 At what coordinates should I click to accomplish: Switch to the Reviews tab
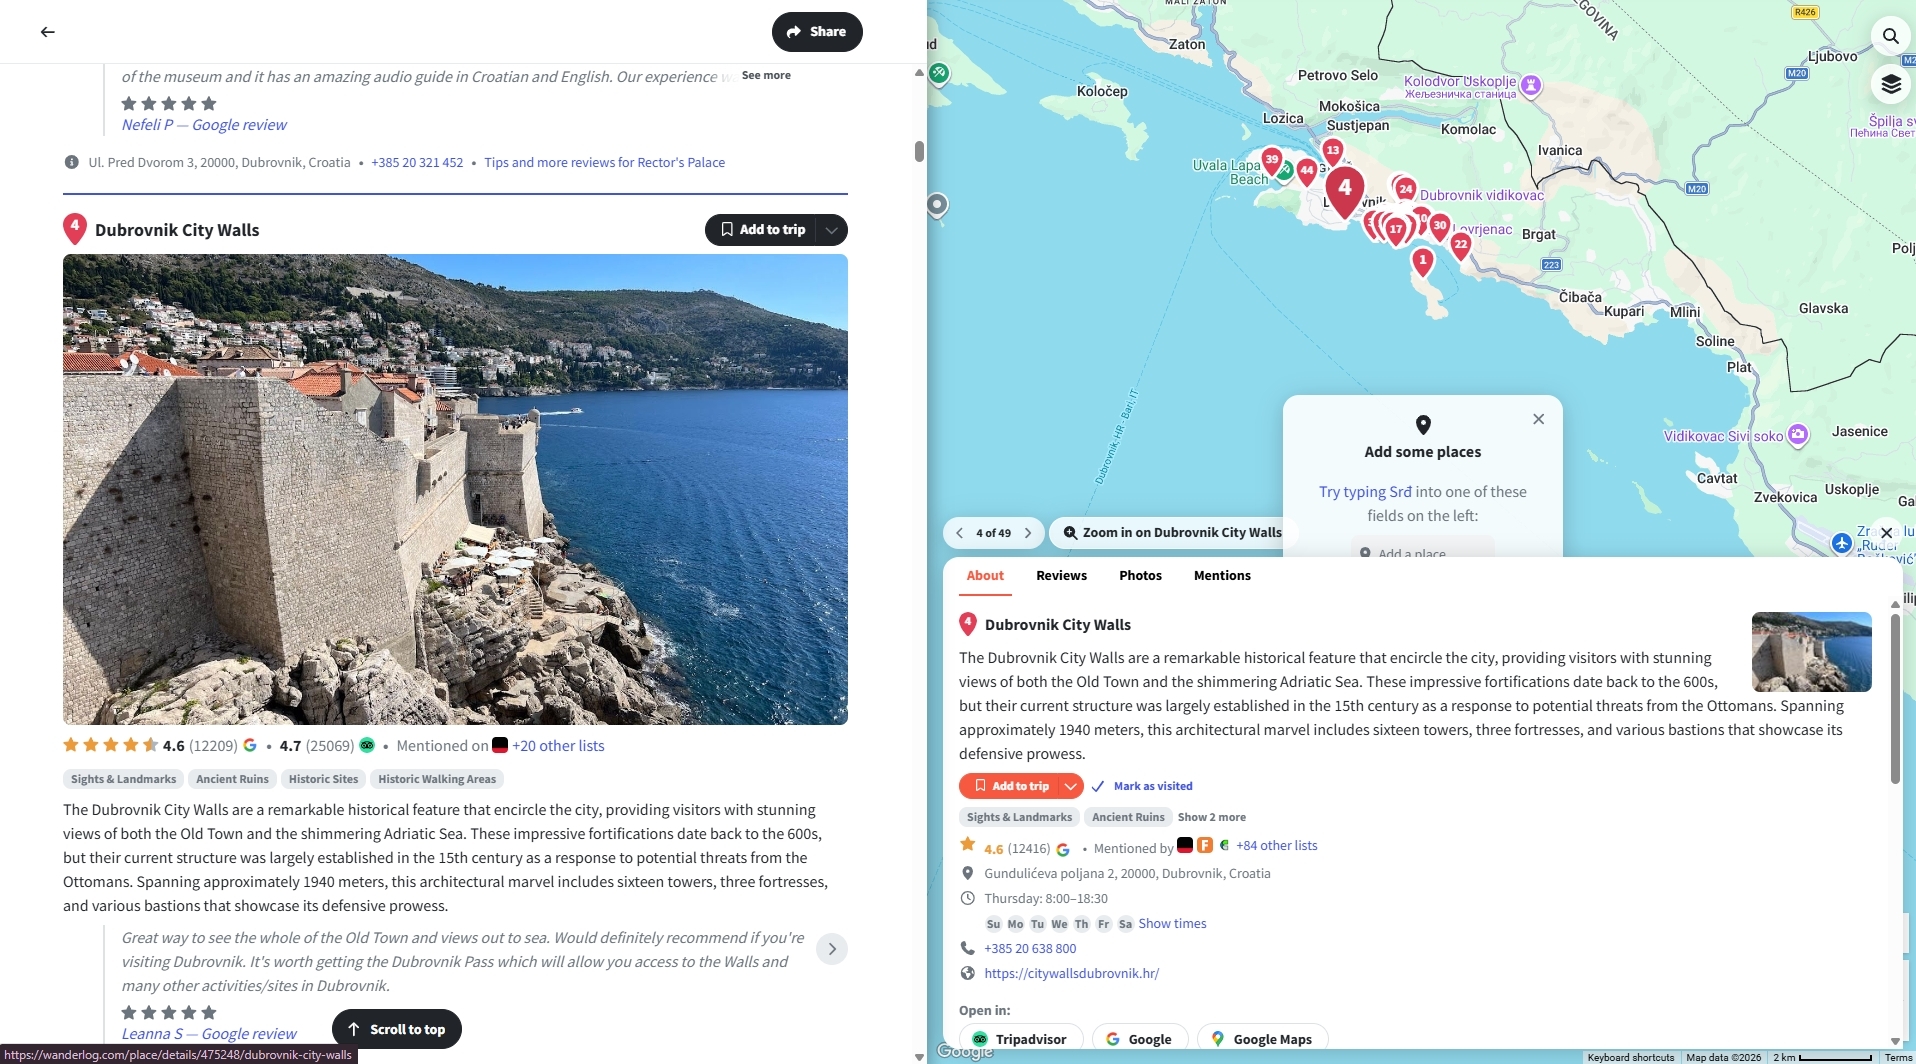click(x=1061, y=576)
